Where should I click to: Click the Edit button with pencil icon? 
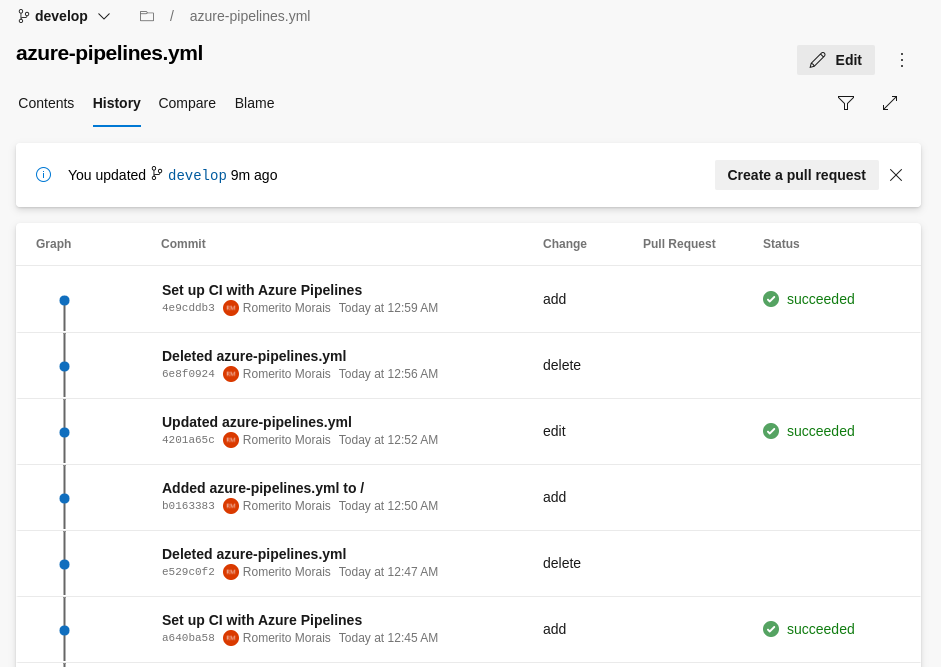(x=835, y=60)
